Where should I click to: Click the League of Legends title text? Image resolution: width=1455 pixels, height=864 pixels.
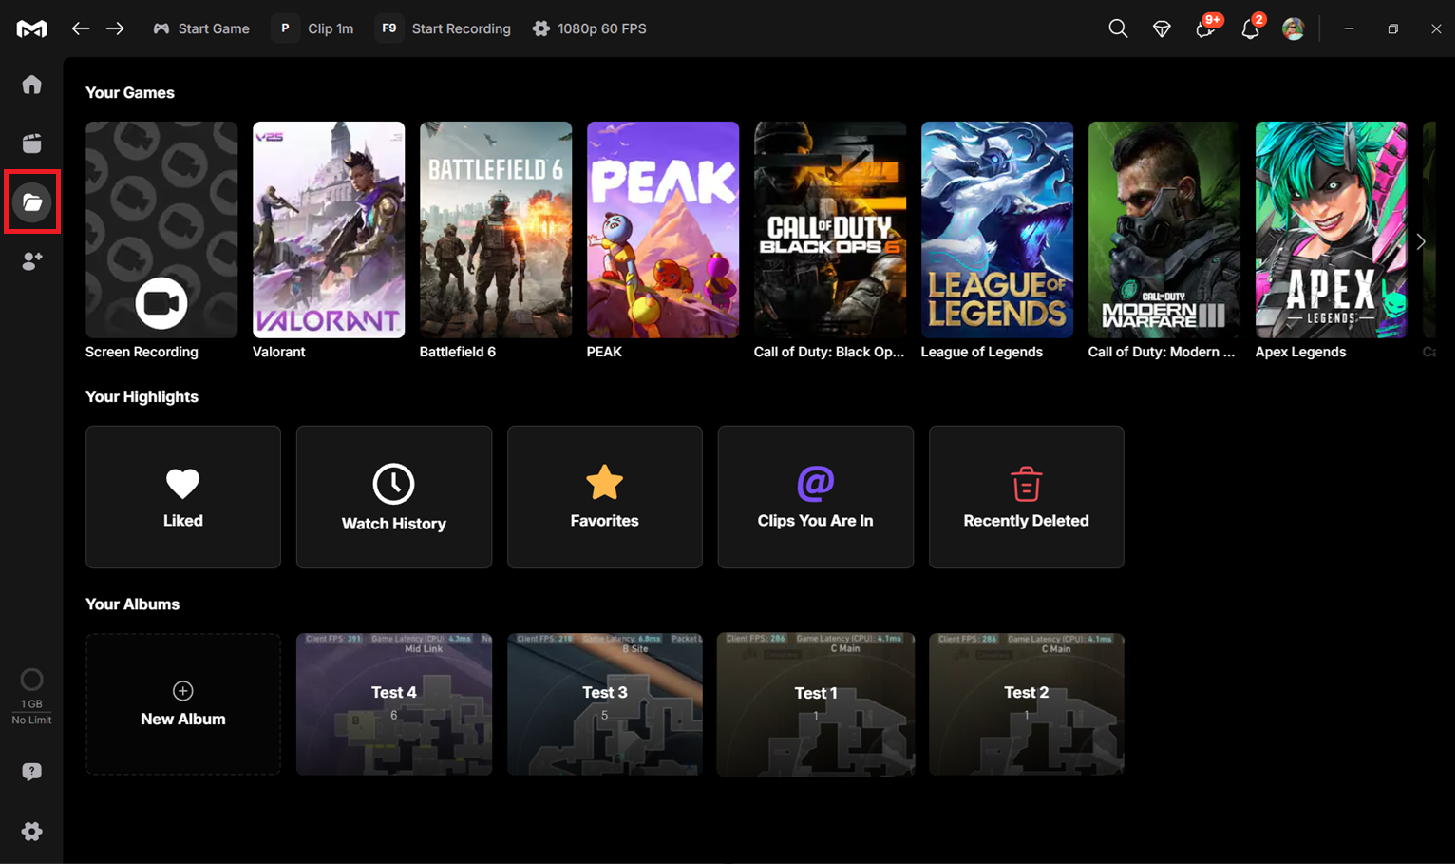pyautogui.click(x=982, y=352)
